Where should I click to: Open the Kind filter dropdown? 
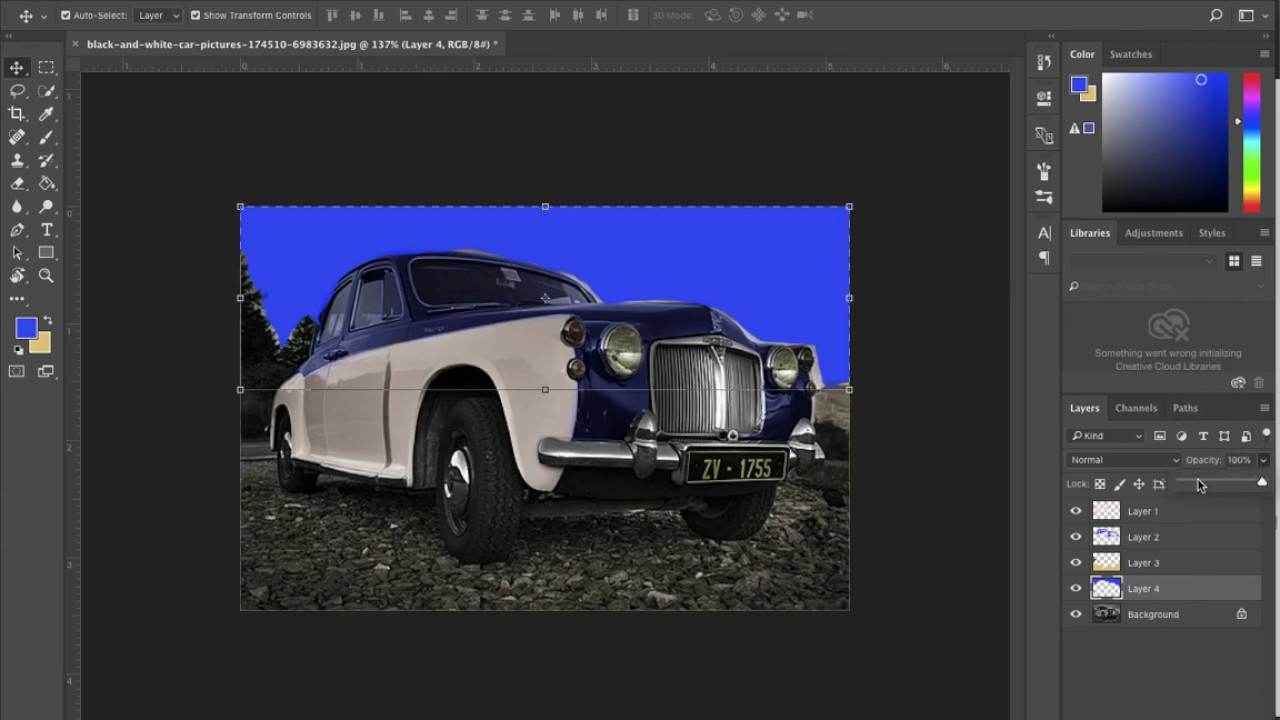pos(1107,436)
